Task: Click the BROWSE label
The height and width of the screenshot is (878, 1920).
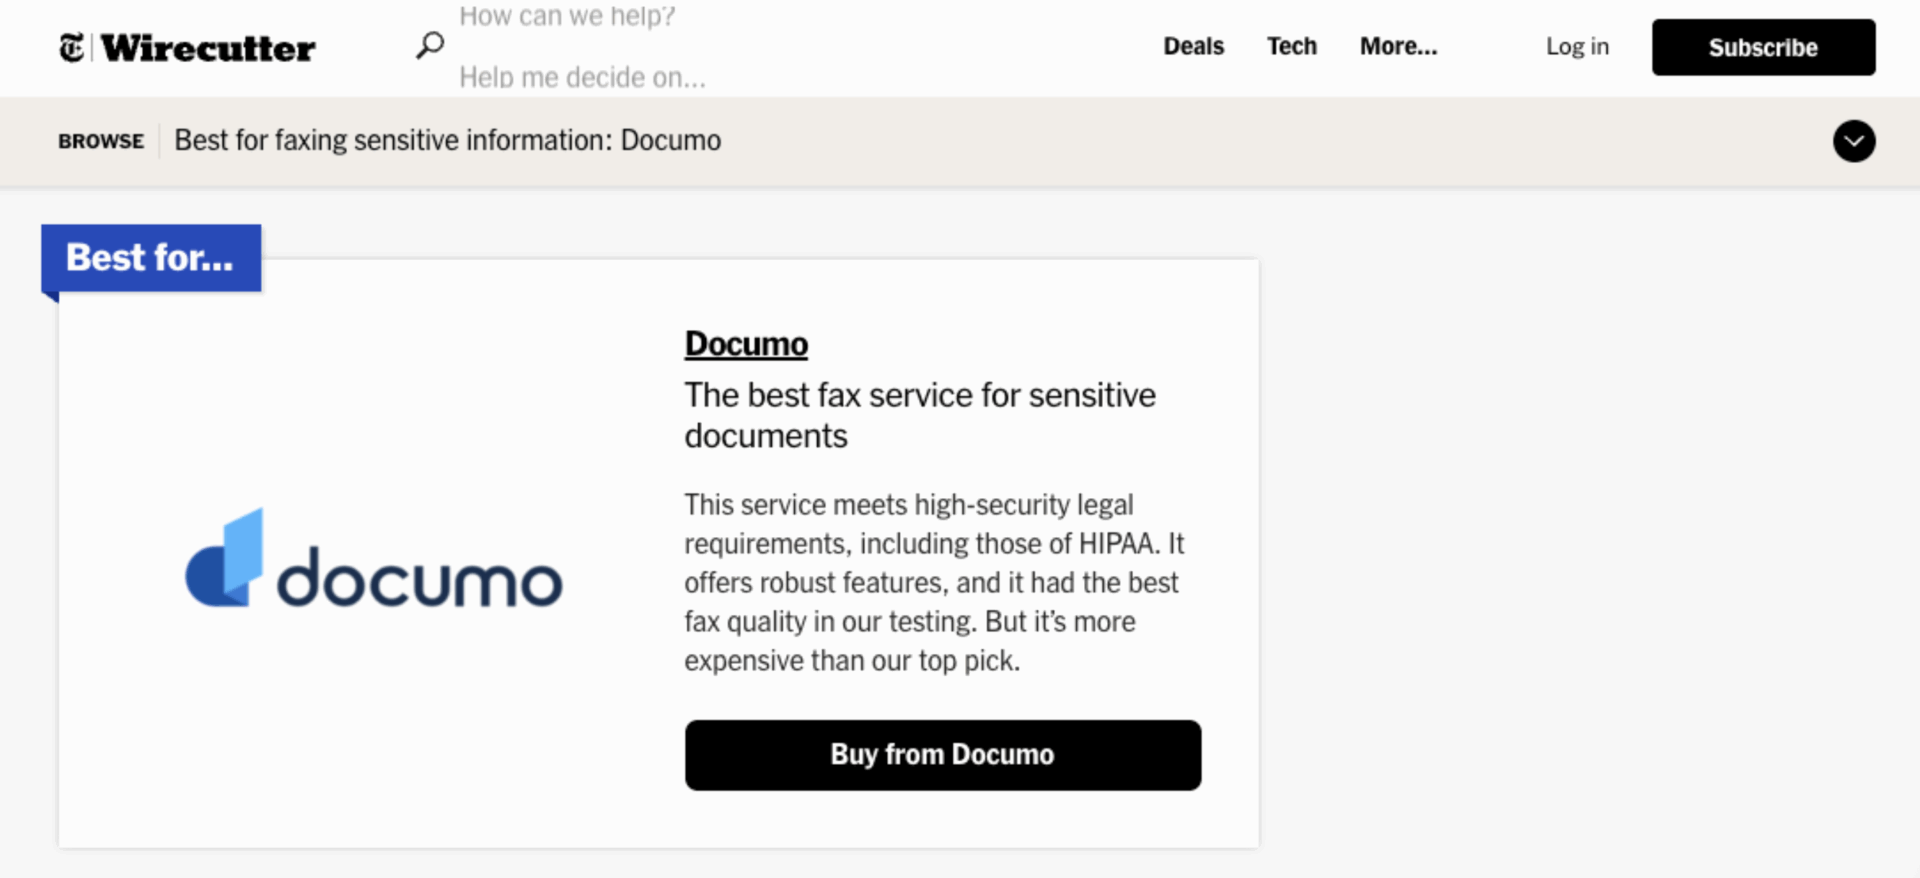Action: pos(101,141)
